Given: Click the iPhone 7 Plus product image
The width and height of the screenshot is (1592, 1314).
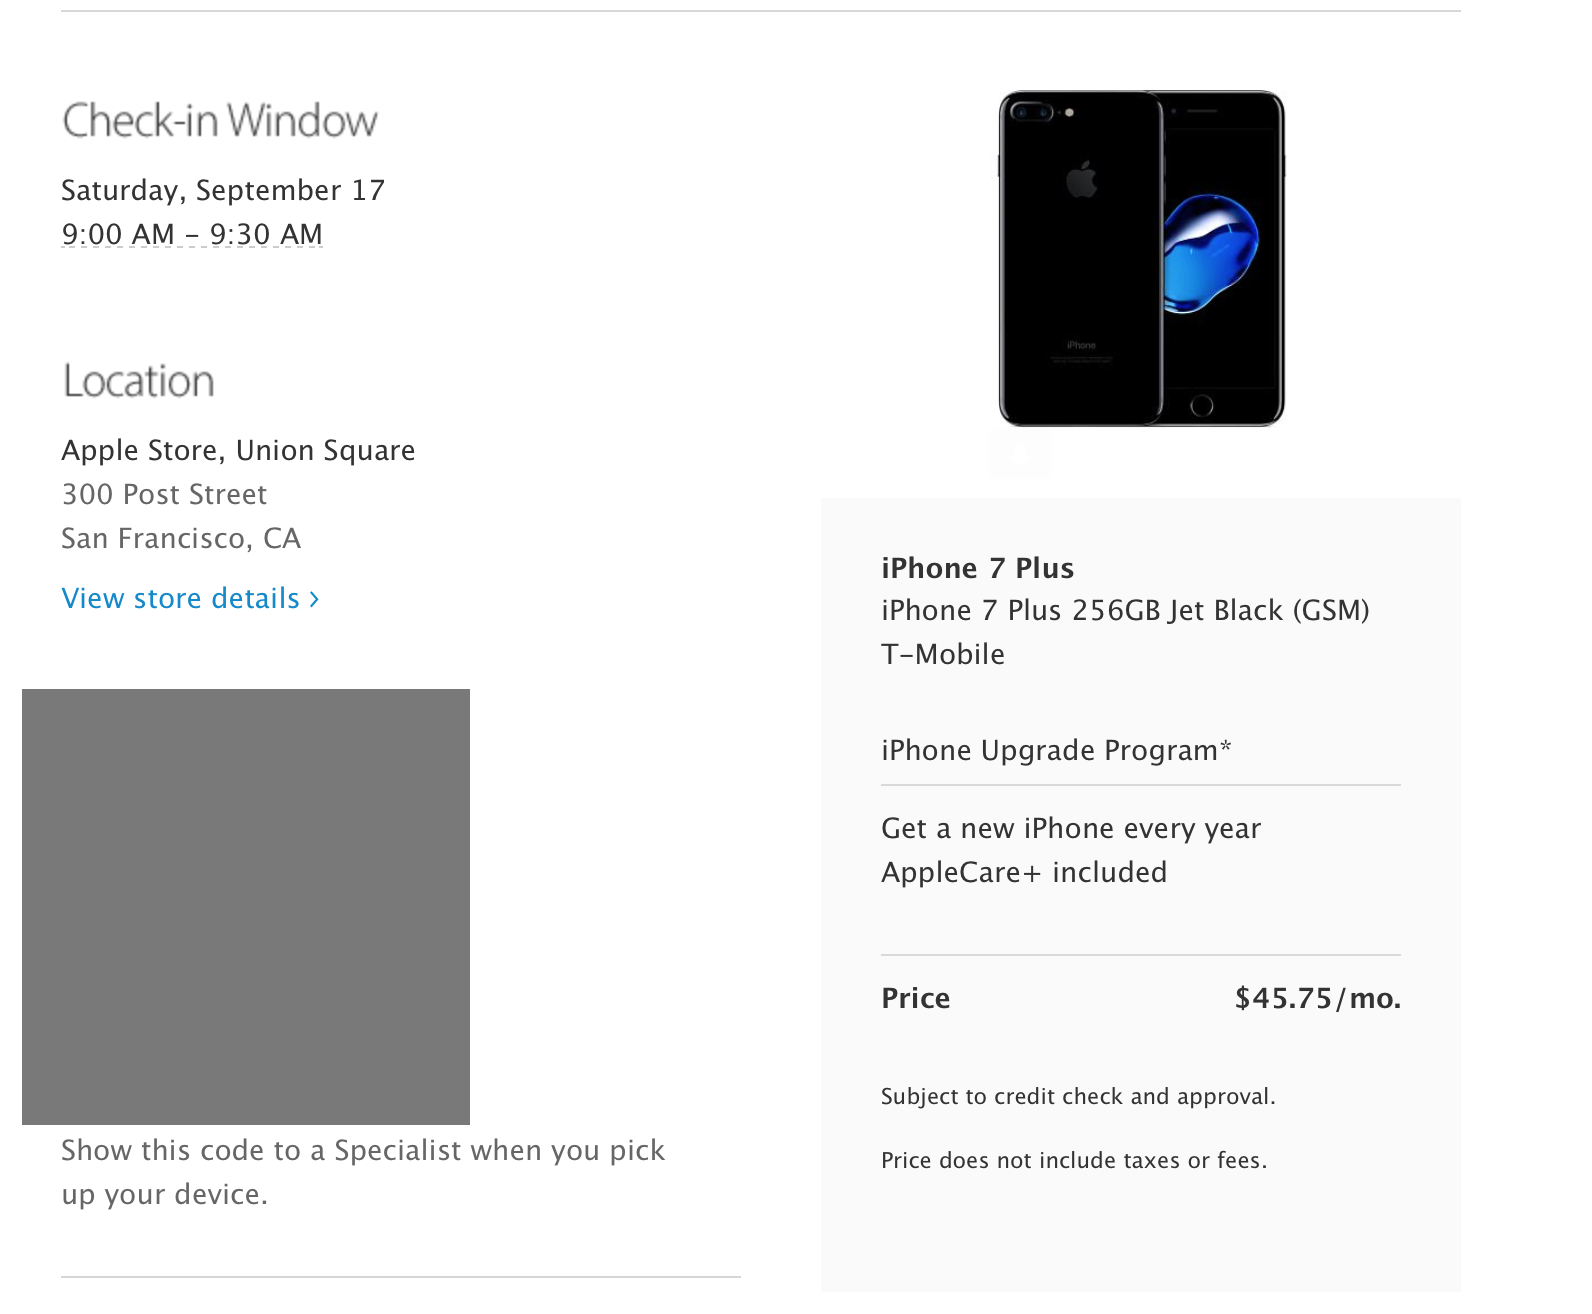Looking at the screenshot, I should [1141, 258].
